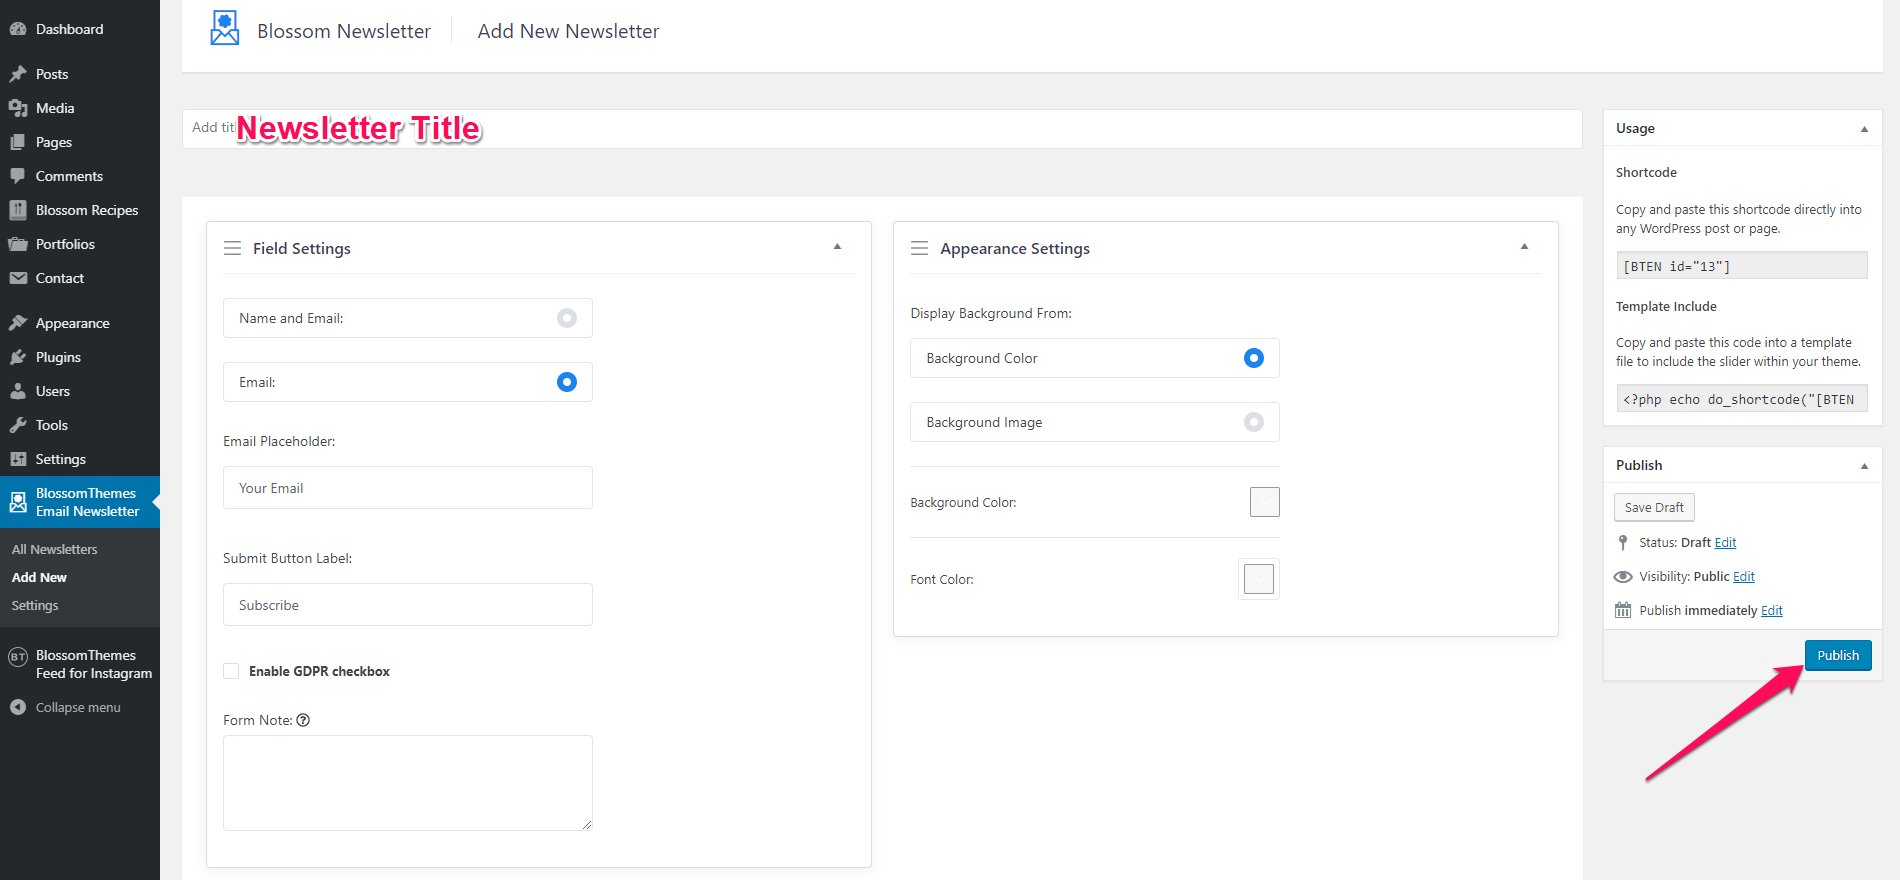The height and width of the screenshot is (880, 1900).
Task: Select the Name and Email radio option
Action: tap(567, 318)
